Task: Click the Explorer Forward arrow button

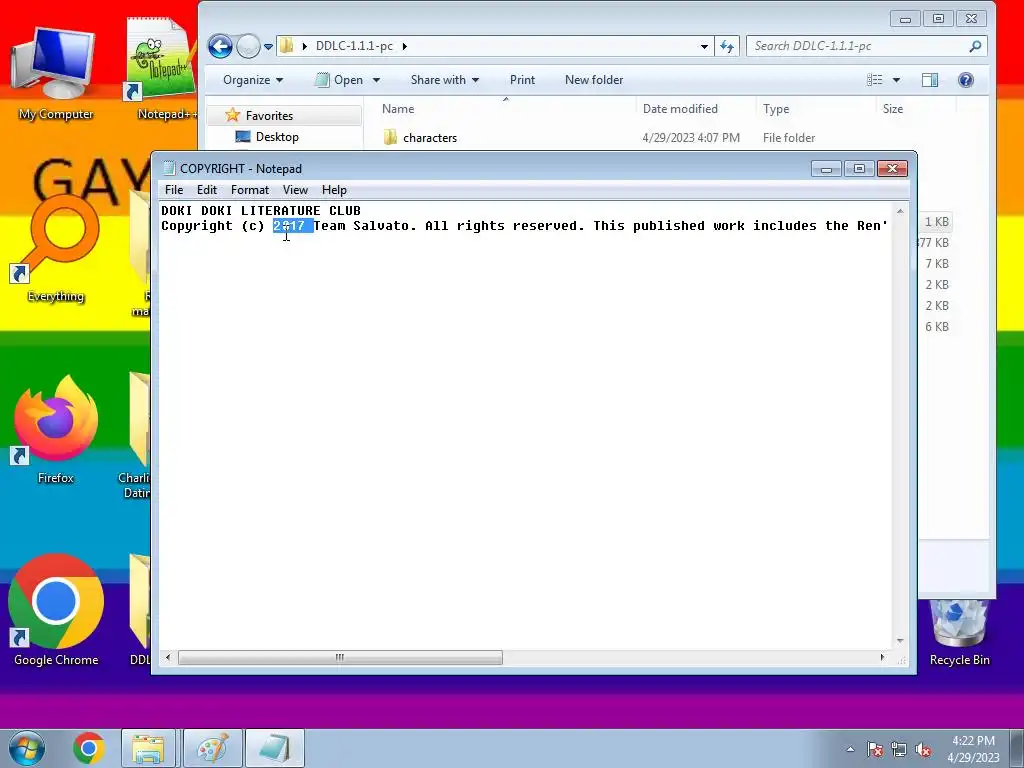Action: click(248, 46)
